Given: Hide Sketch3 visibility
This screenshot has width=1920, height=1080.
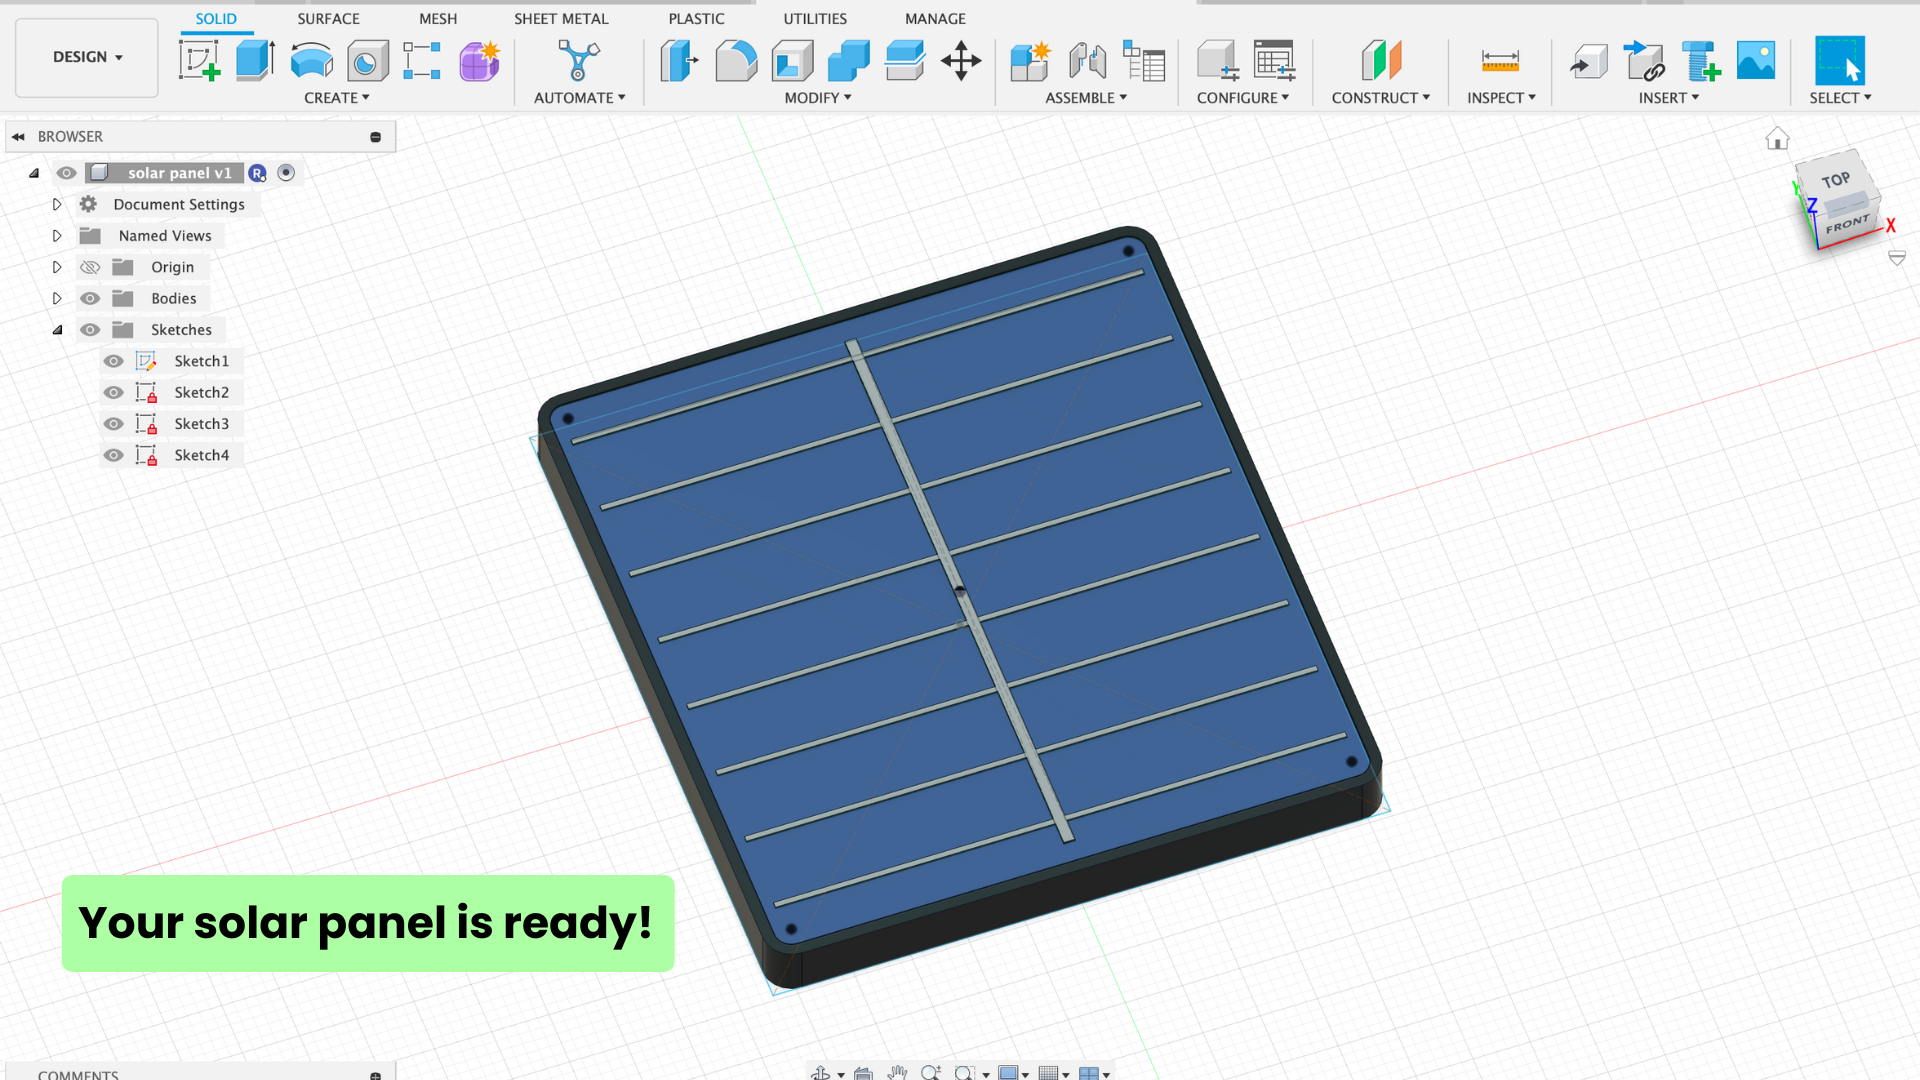Looking at the screenshot, I should (114, 424).
